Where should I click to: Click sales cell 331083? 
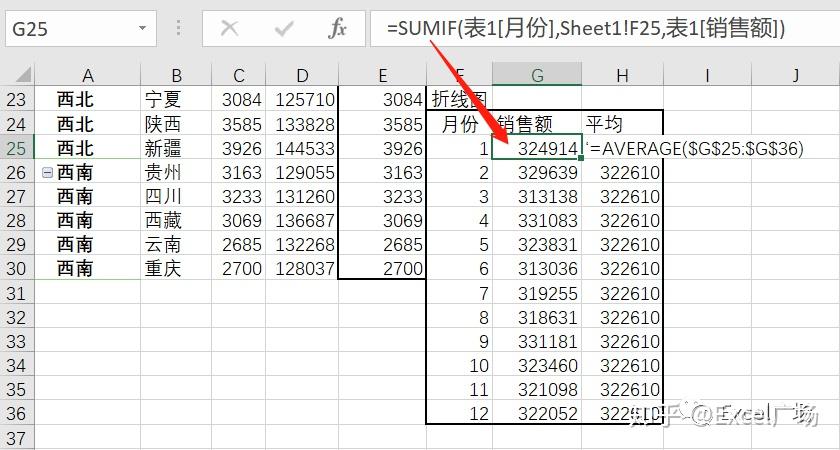coord(537,220)
